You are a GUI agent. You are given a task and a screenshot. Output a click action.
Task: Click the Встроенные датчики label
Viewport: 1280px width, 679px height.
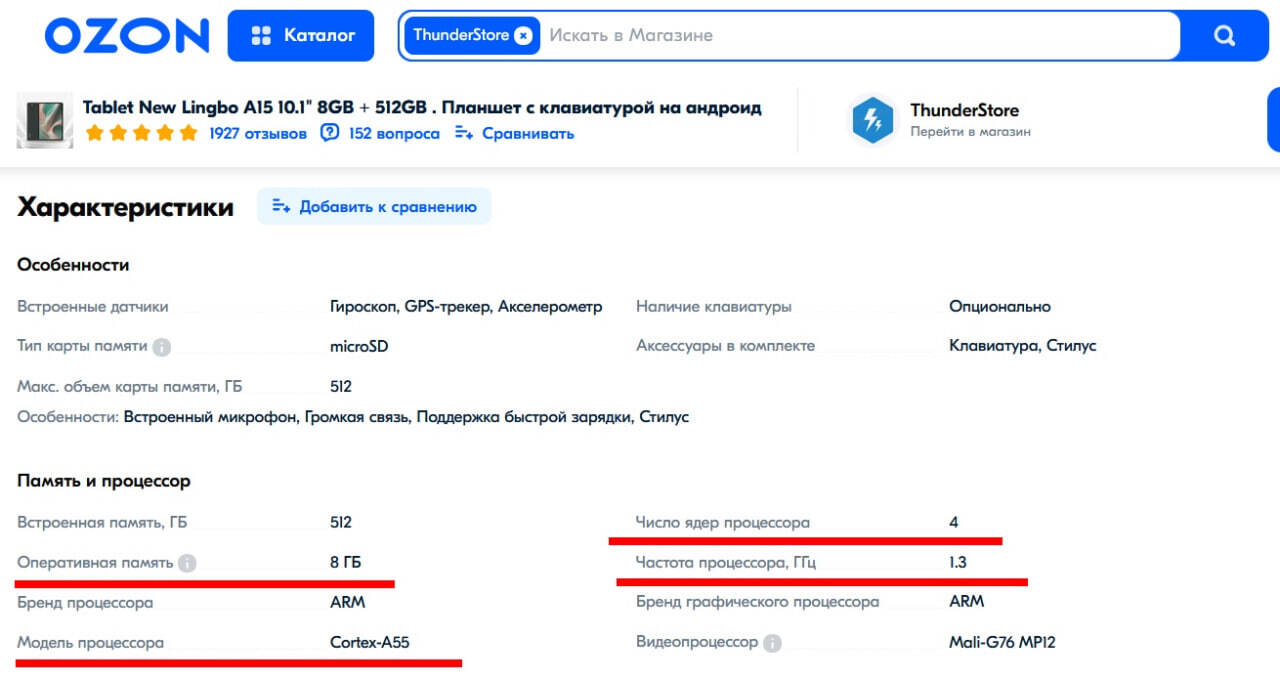click(x=93, y=307)
